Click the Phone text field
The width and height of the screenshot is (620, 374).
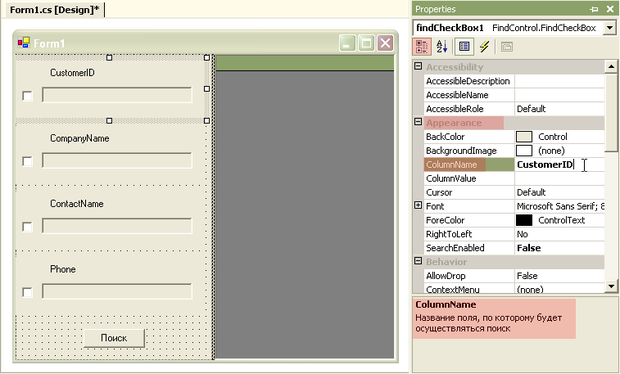[117, 291]
